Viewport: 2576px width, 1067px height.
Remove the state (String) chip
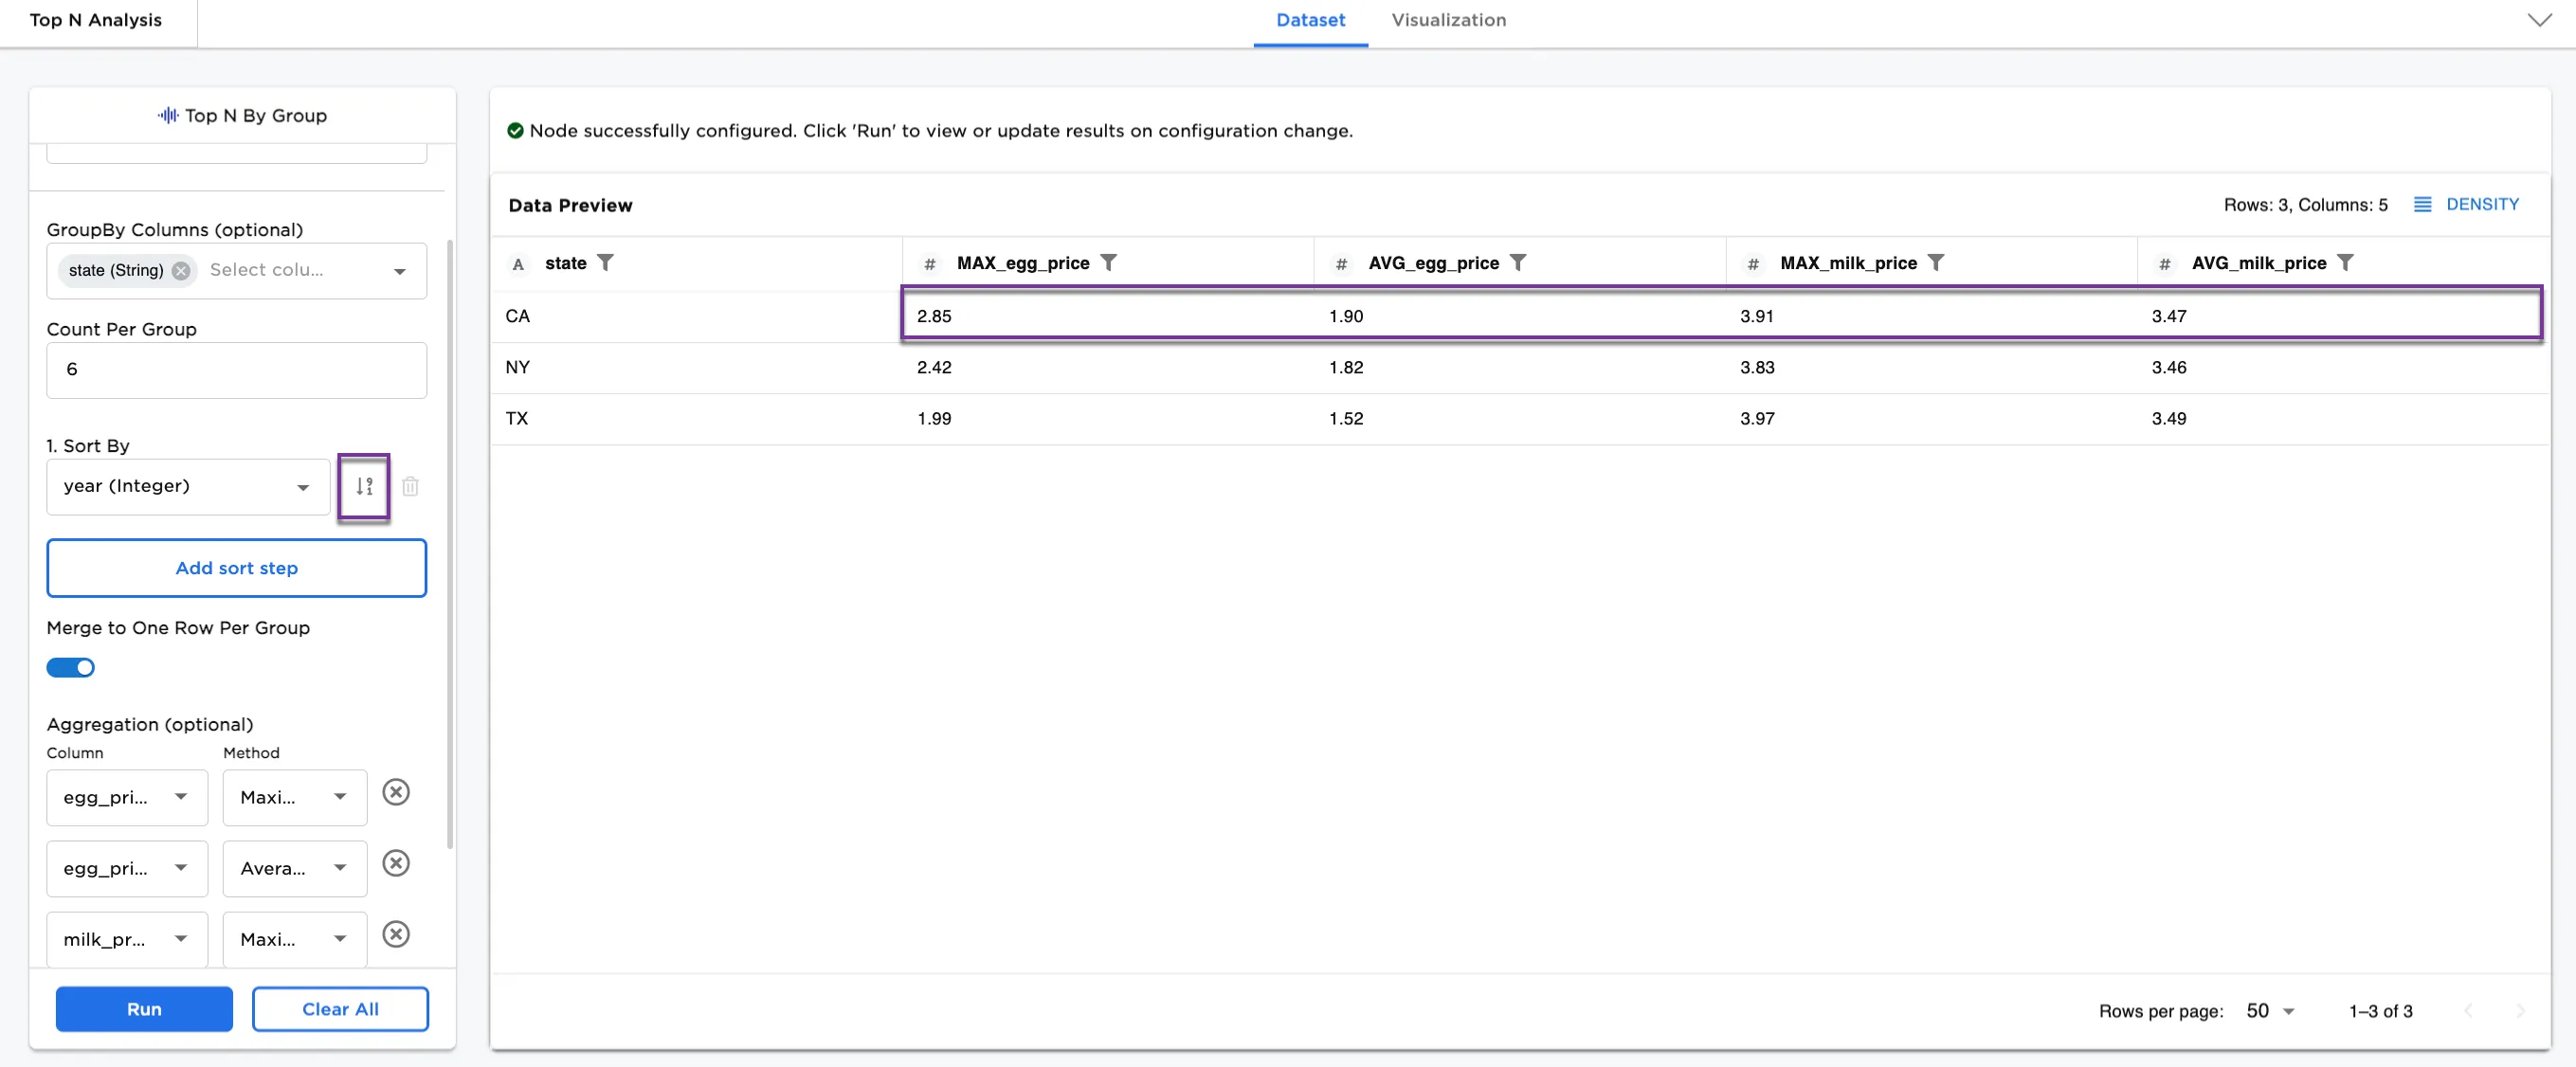[x=181, y=270]
